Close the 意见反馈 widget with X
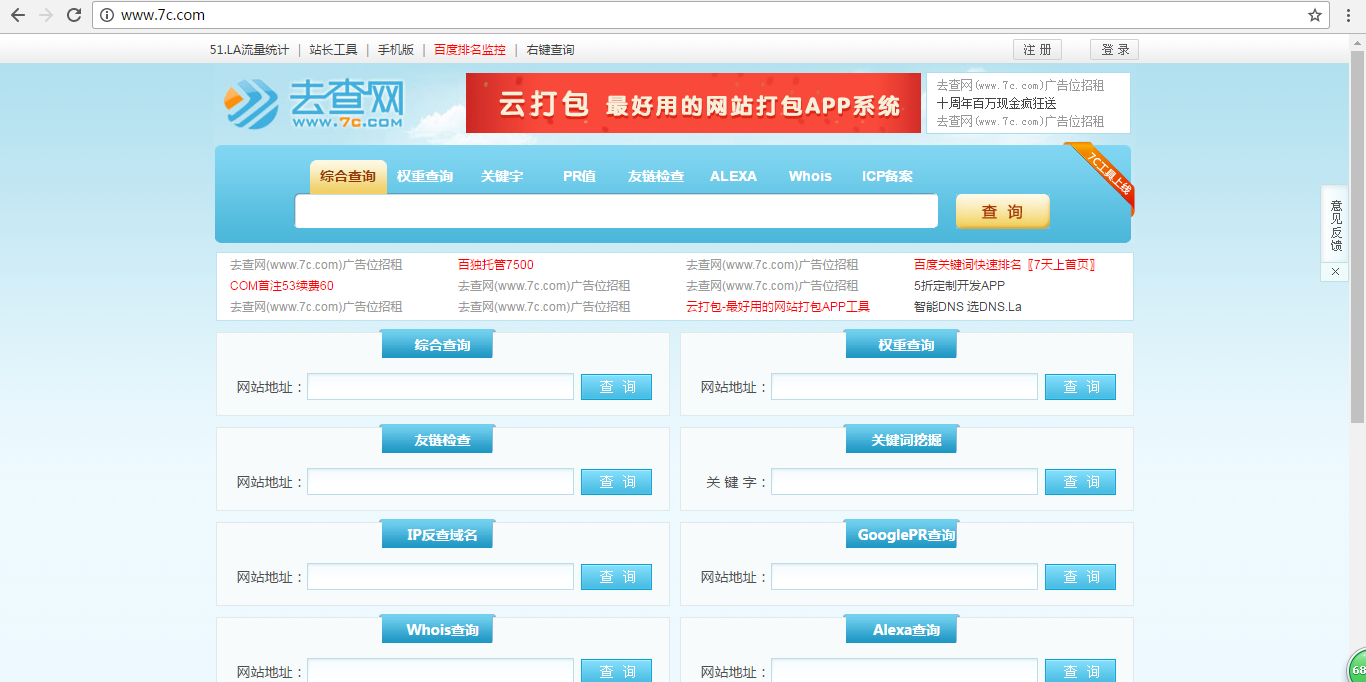 tap(1334, 272)
